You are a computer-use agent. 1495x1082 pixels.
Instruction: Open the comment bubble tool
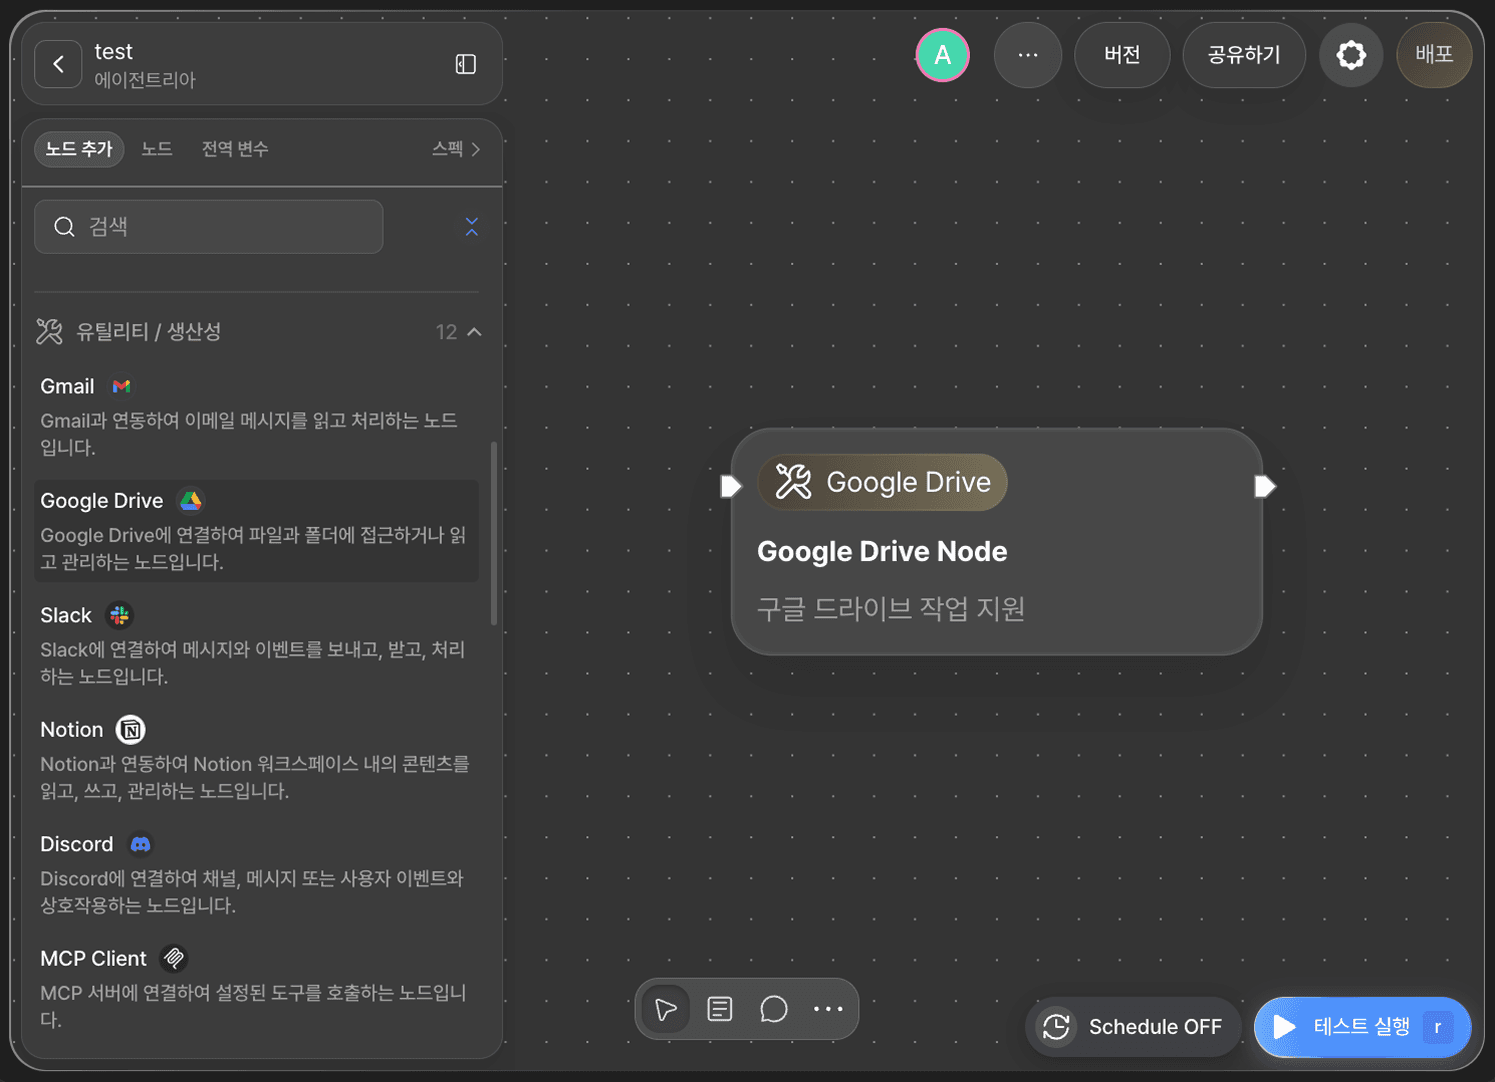(774, 1009)
